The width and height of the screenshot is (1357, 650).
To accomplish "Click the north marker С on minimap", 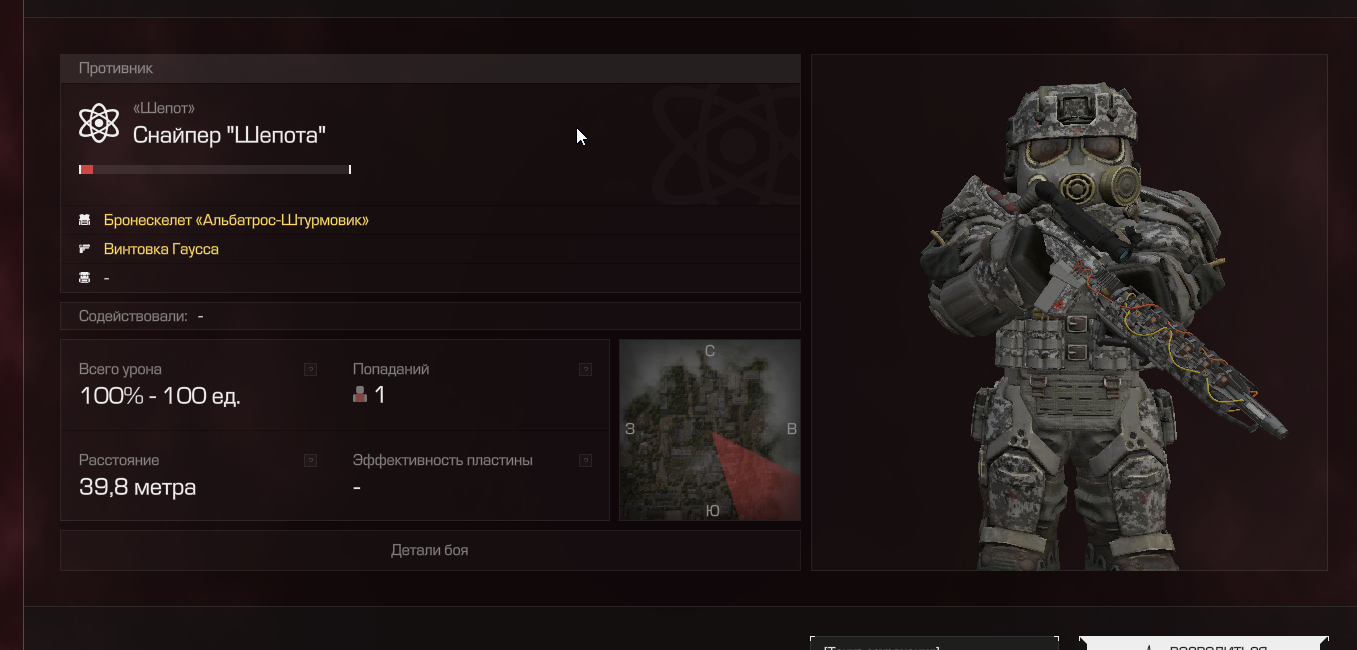I will click(710, 351).
